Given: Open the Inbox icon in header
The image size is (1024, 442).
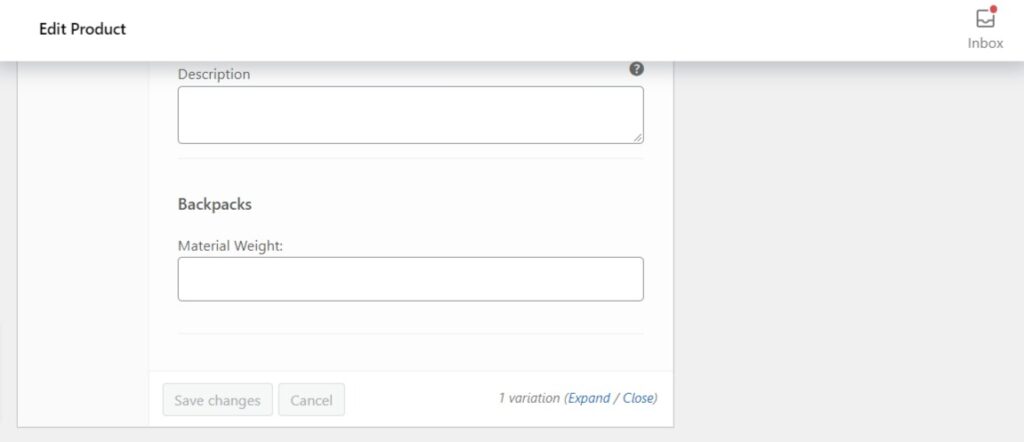Looking at the screenshot, I should click(985, 19).
